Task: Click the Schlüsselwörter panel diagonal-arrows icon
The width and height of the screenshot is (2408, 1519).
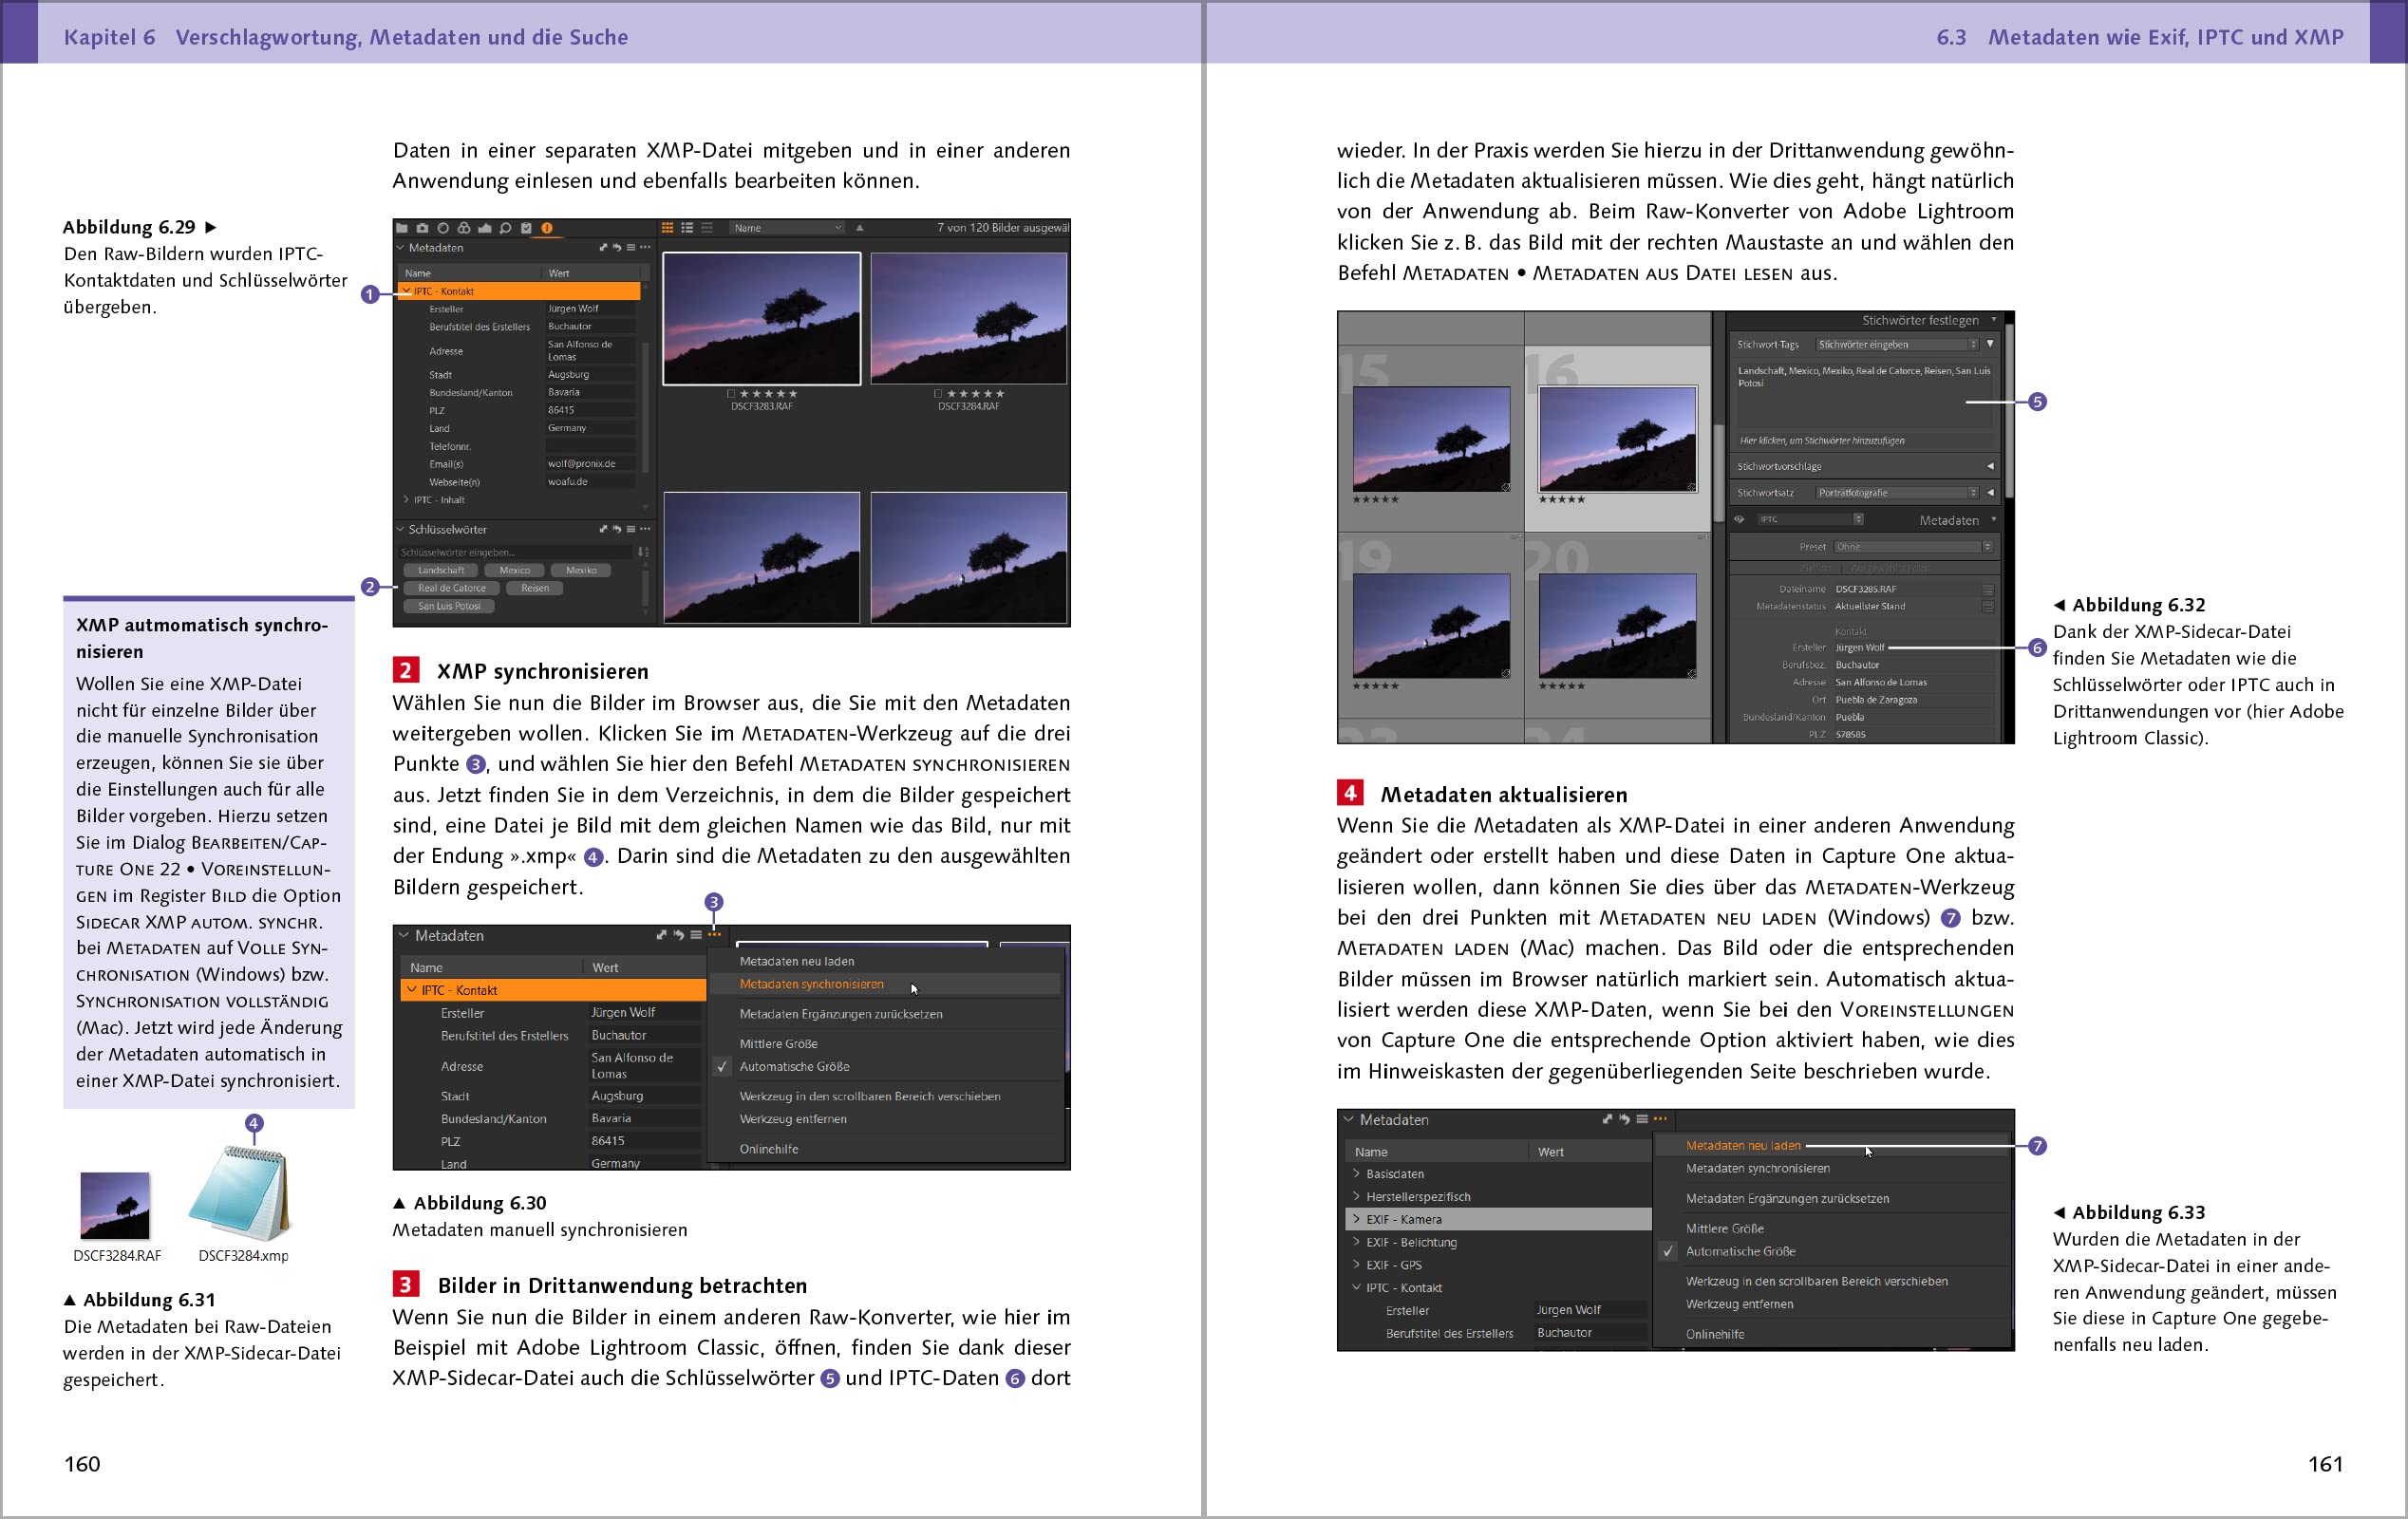Action: point(603,529)
